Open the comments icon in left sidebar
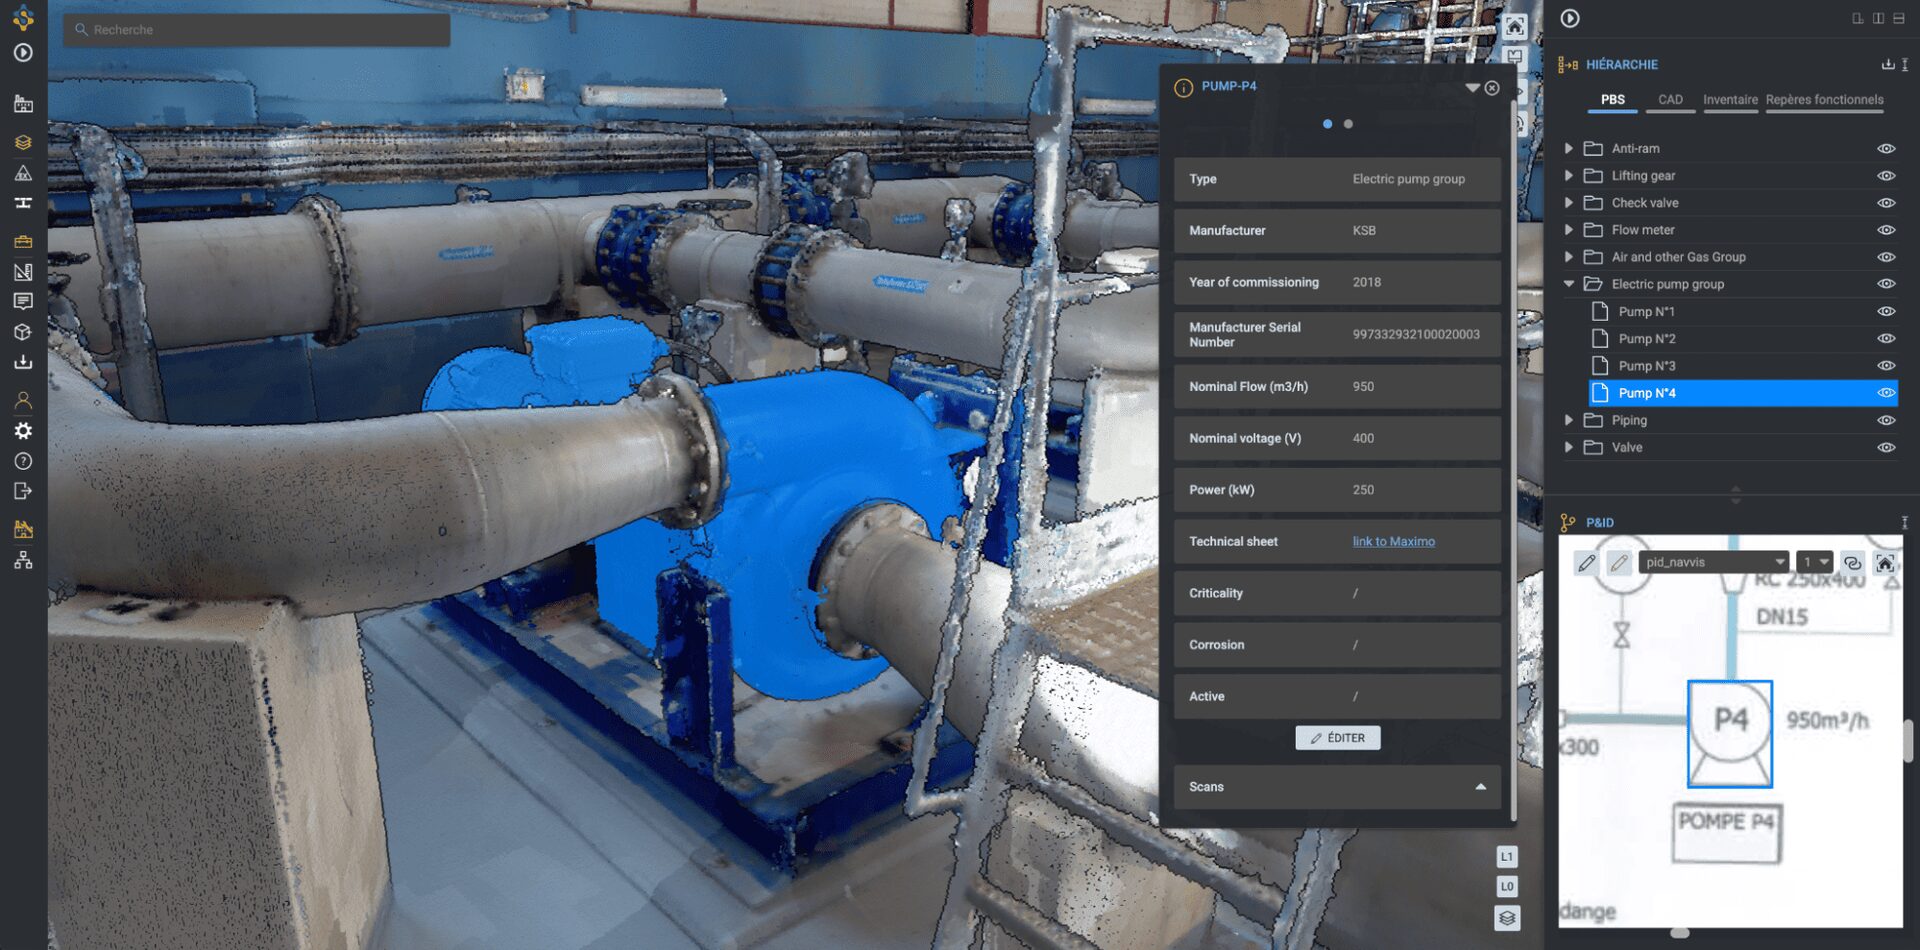The image size is (1920, 950). (x=23, y=301)
